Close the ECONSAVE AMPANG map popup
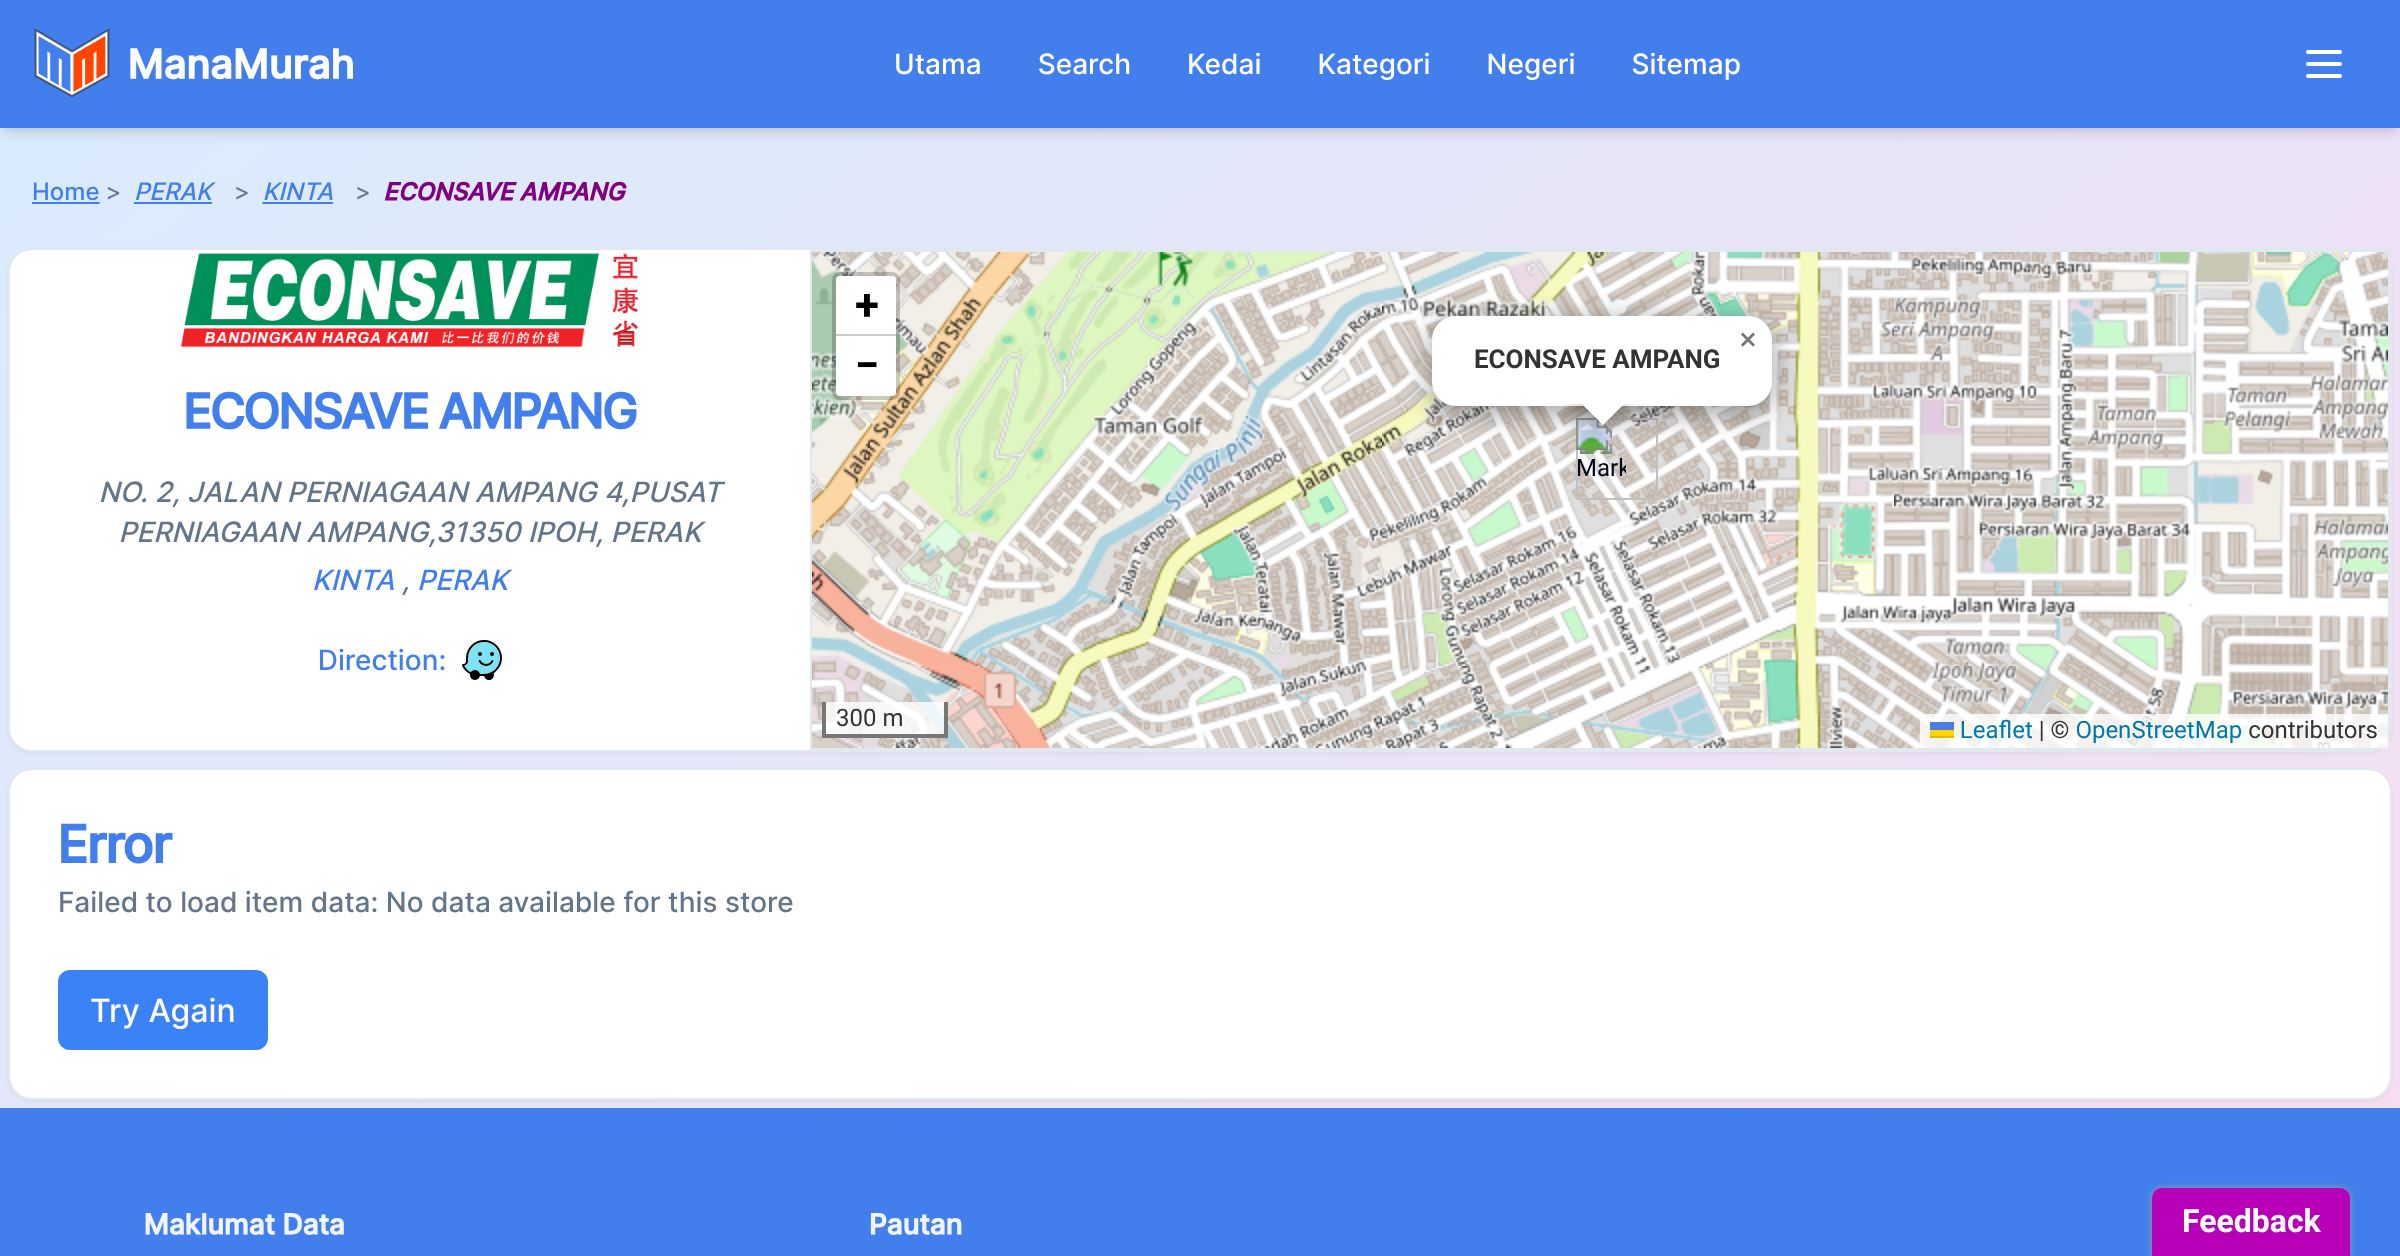 (1747, 340)
